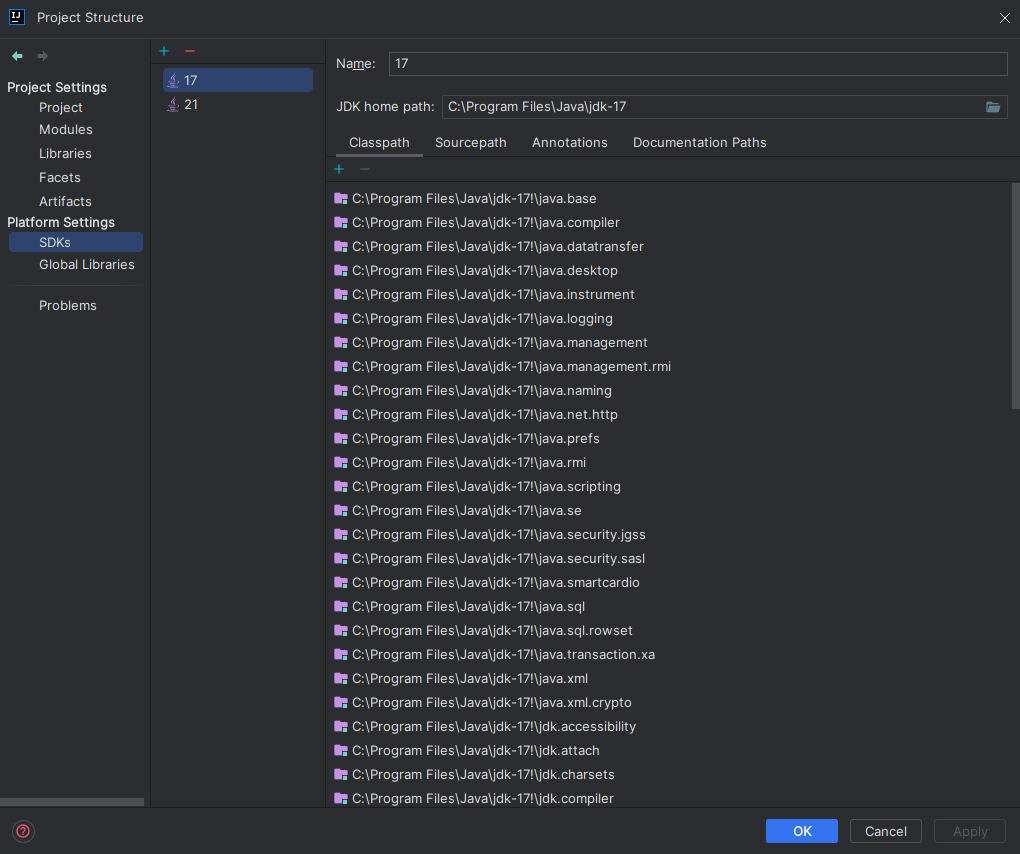Click folder icon for jdk.attach entry
The width and height of the screenshot is (1020, 854).
(x=341, y=751)
